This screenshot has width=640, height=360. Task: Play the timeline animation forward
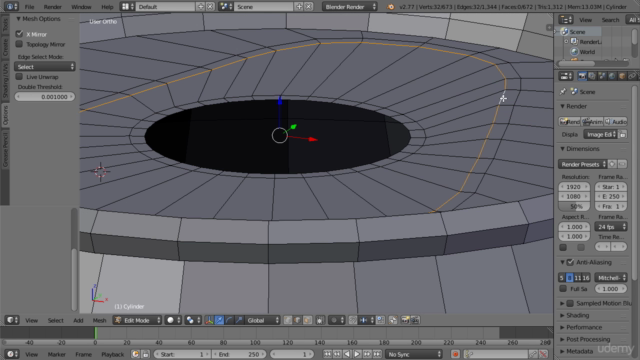[357, 354]
